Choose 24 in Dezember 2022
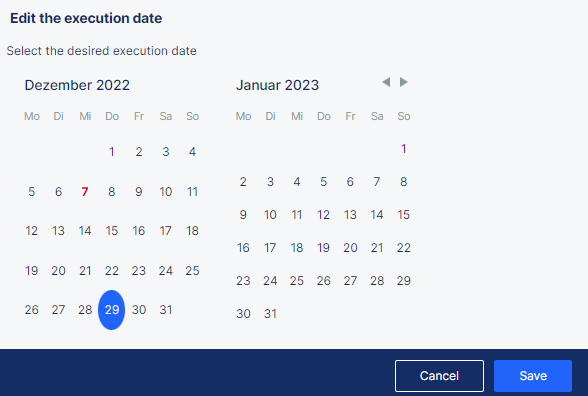 pos(166,271)
